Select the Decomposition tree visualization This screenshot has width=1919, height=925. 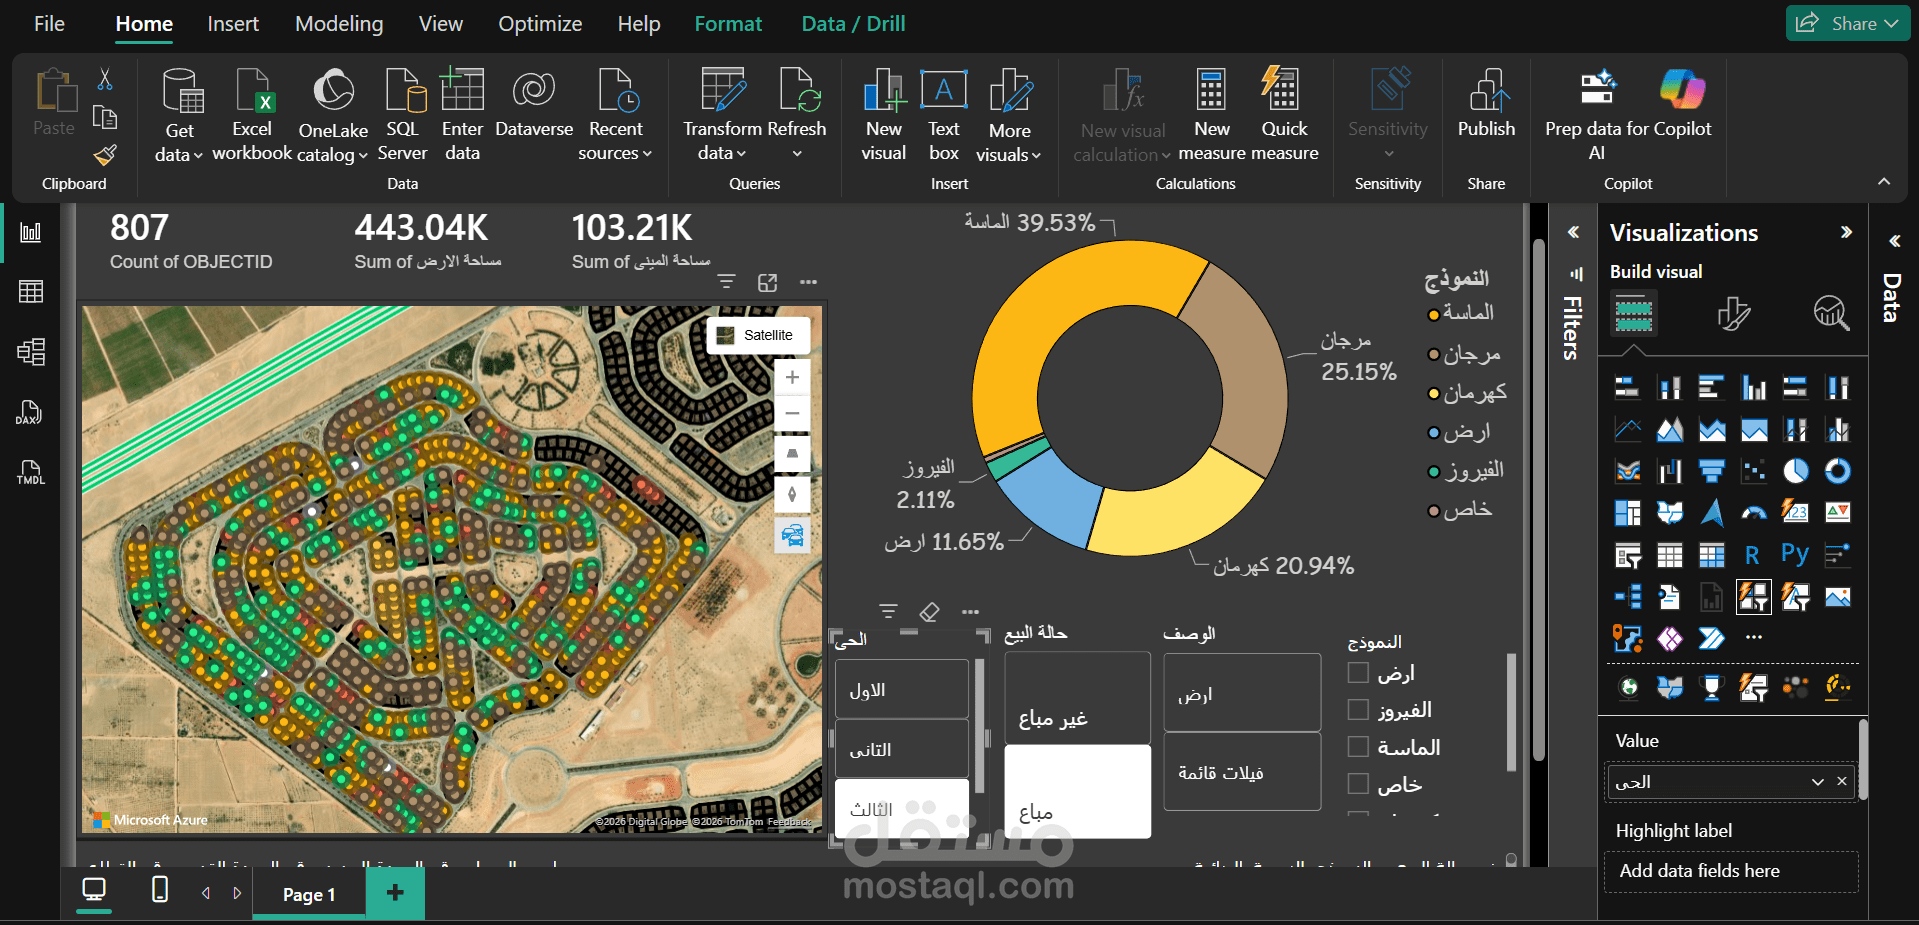1627,597
